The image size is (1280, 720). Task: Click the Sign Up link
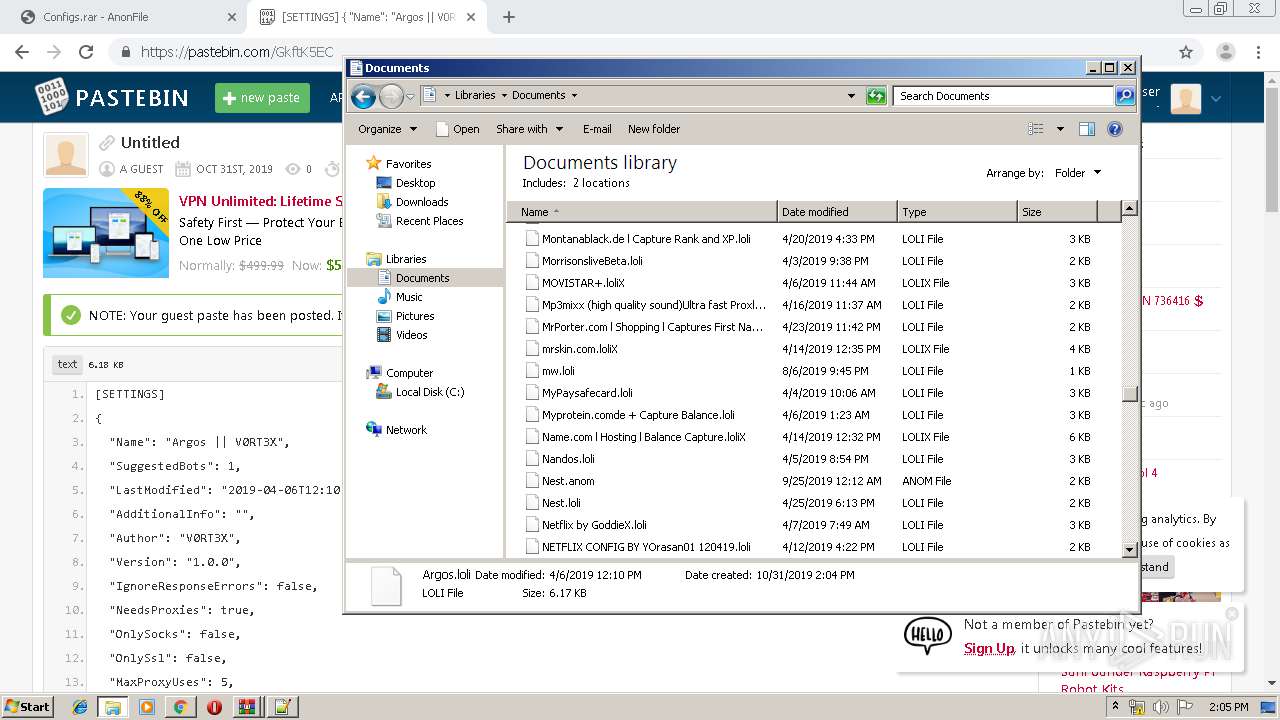pos(989,648)
